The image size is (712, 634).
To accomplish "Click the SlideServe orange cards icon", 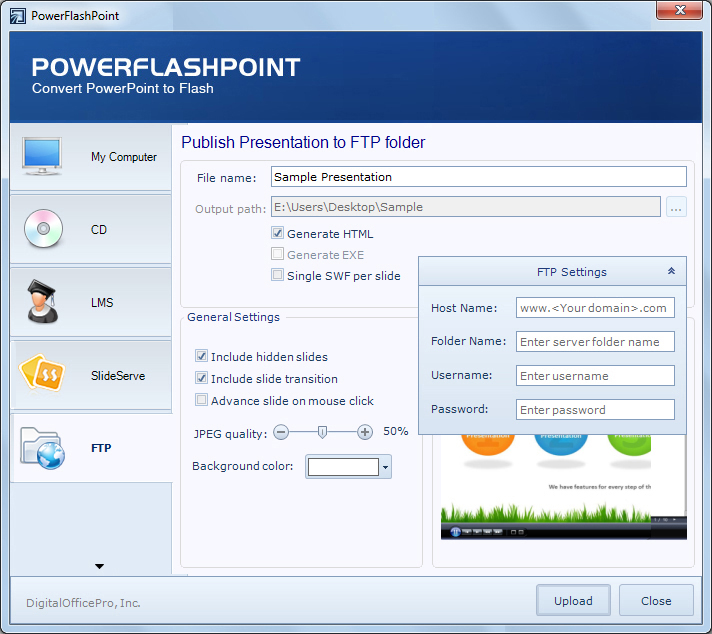I will (x=42, y=373).
